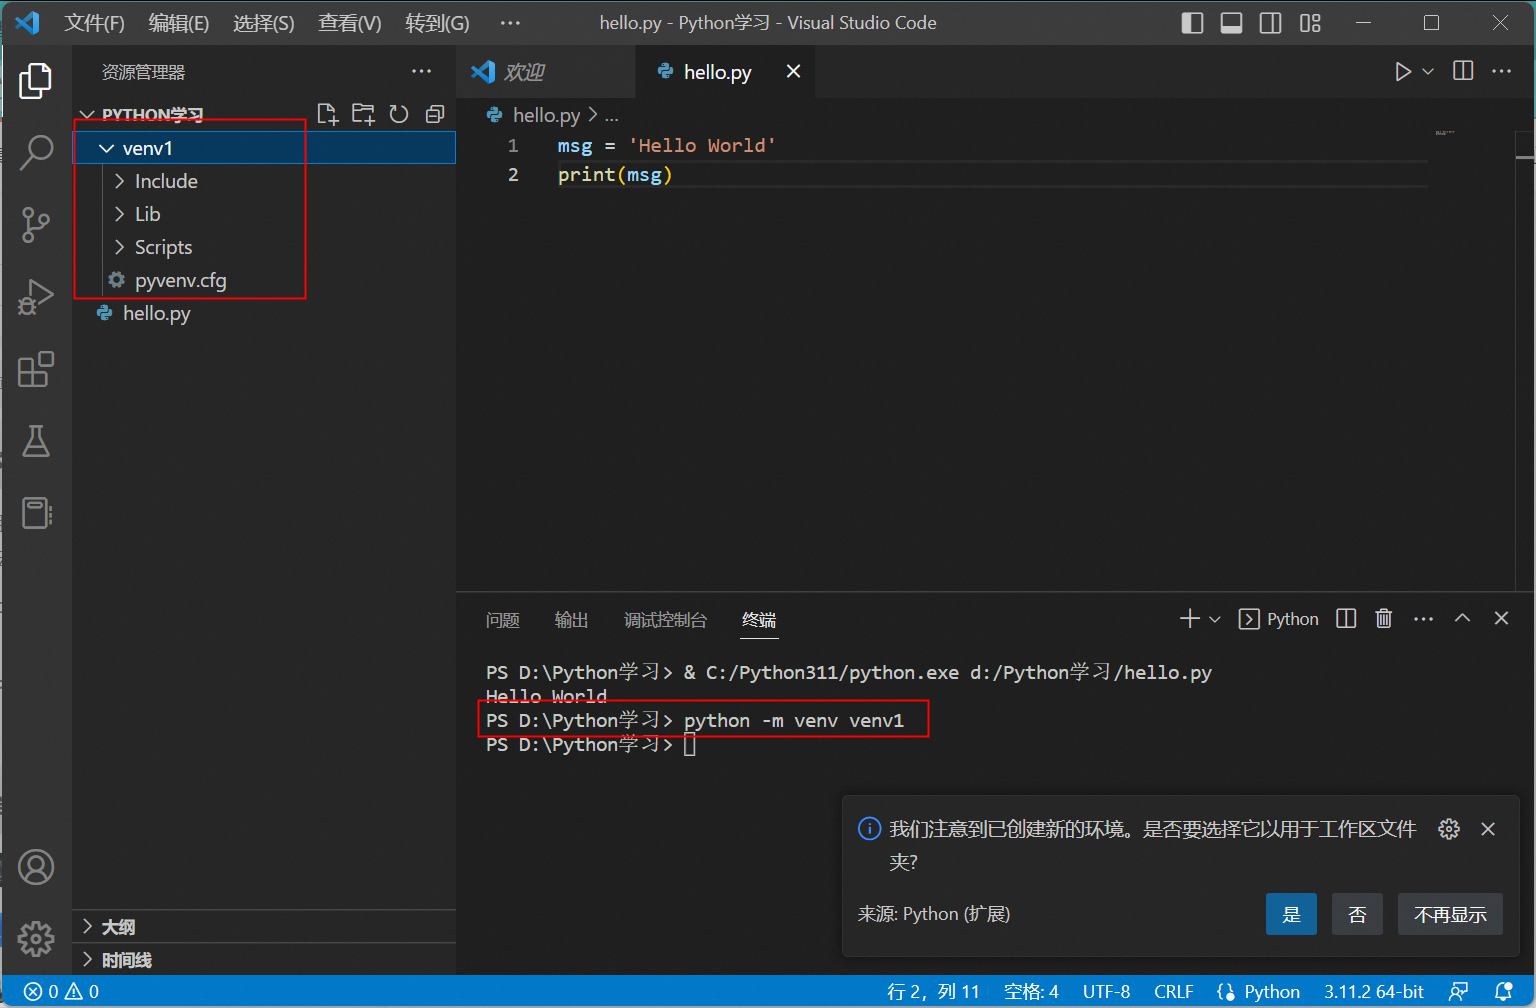Click the New File icon in the explorer
Viewport: 1536px width, 1008px height.
pos(327,114)
